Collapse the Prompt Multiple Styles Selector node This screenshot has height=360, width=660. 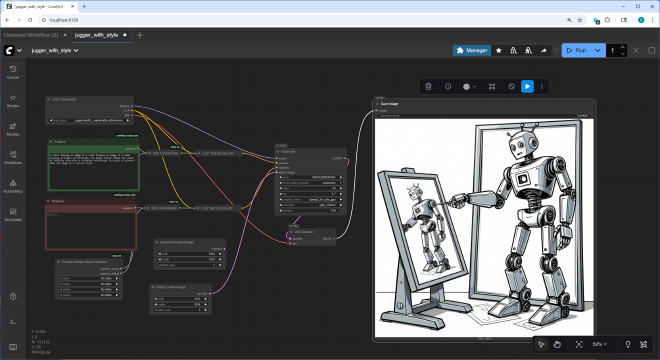(x=59, y=261)
